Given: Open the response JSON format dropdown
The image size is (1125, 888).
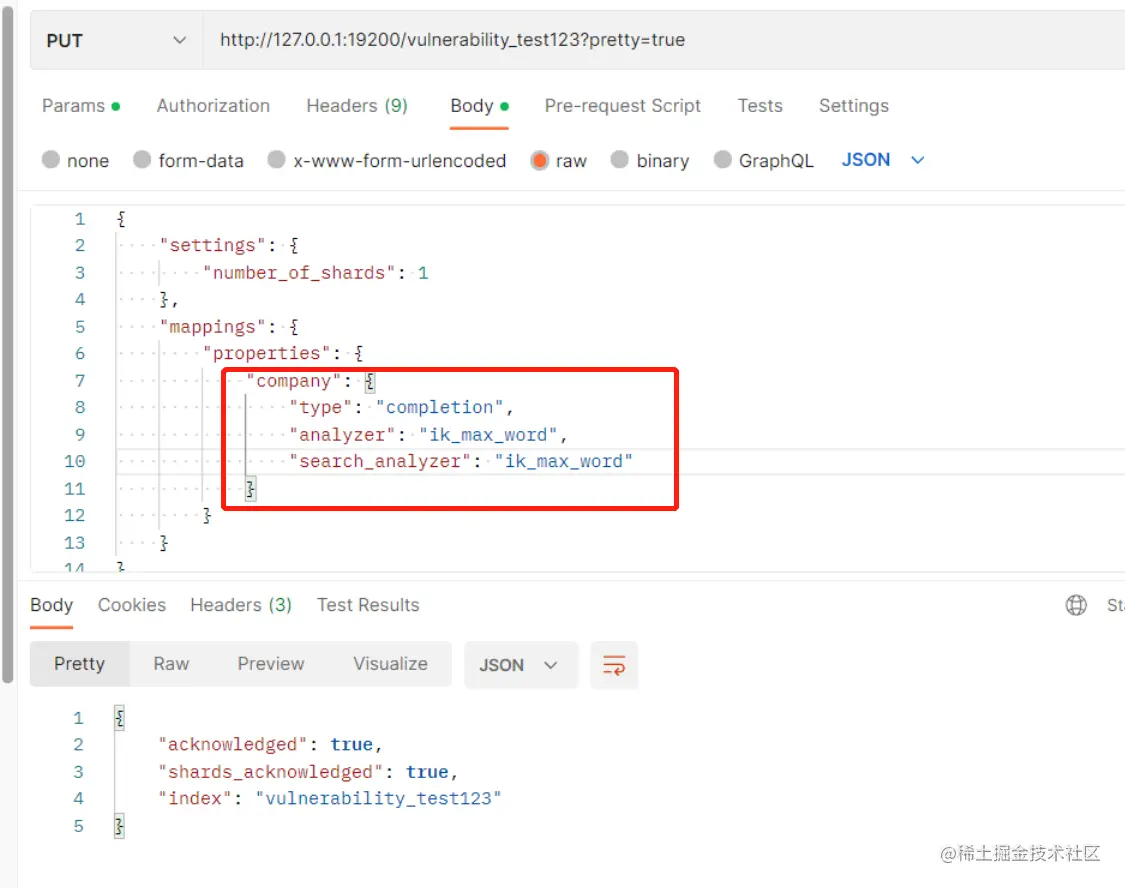Looking at the screenshot, I should (x=521, y=666).
